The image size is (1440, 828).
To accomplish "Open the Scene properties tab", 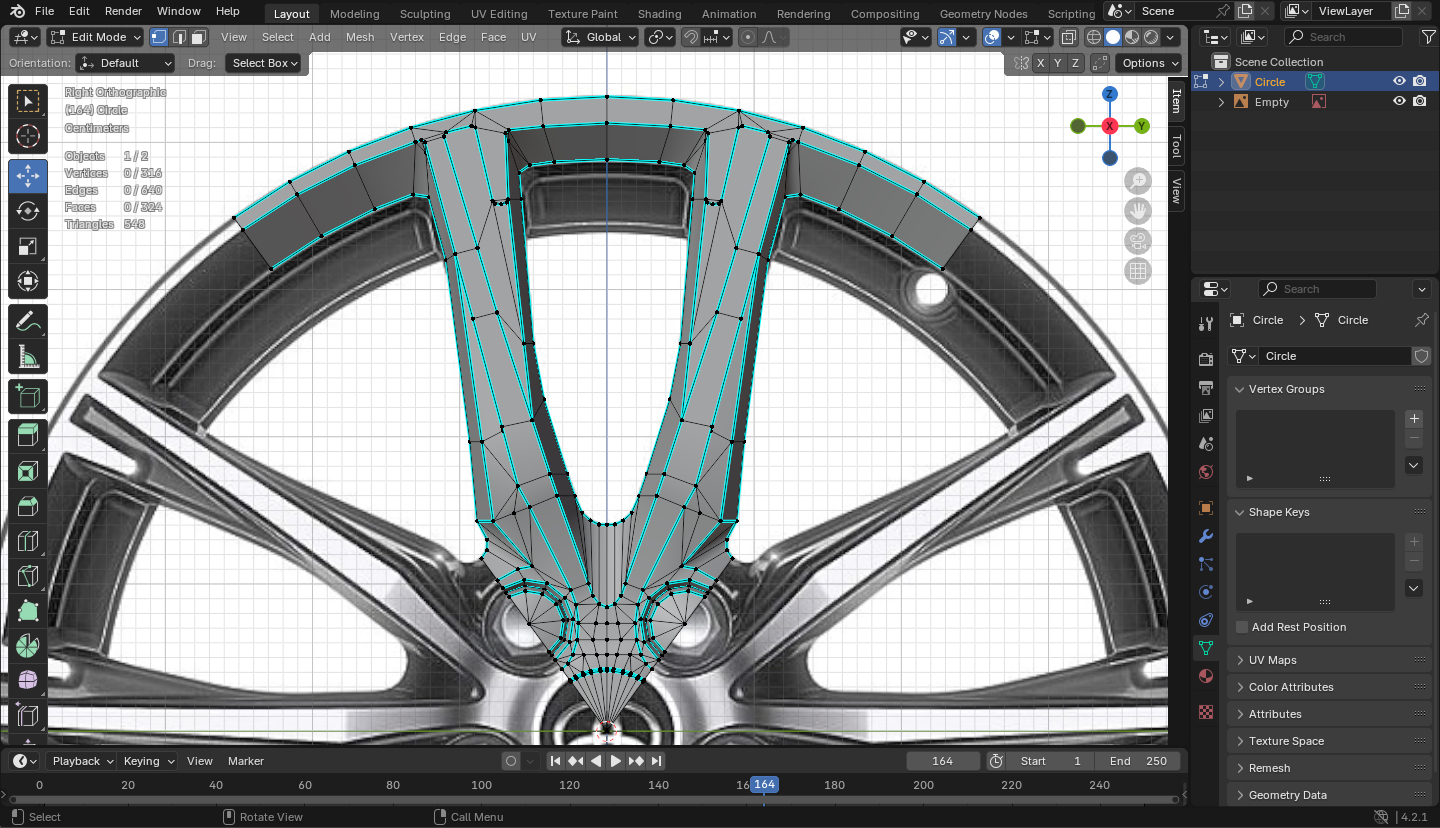I will [x=1206, y=443].
